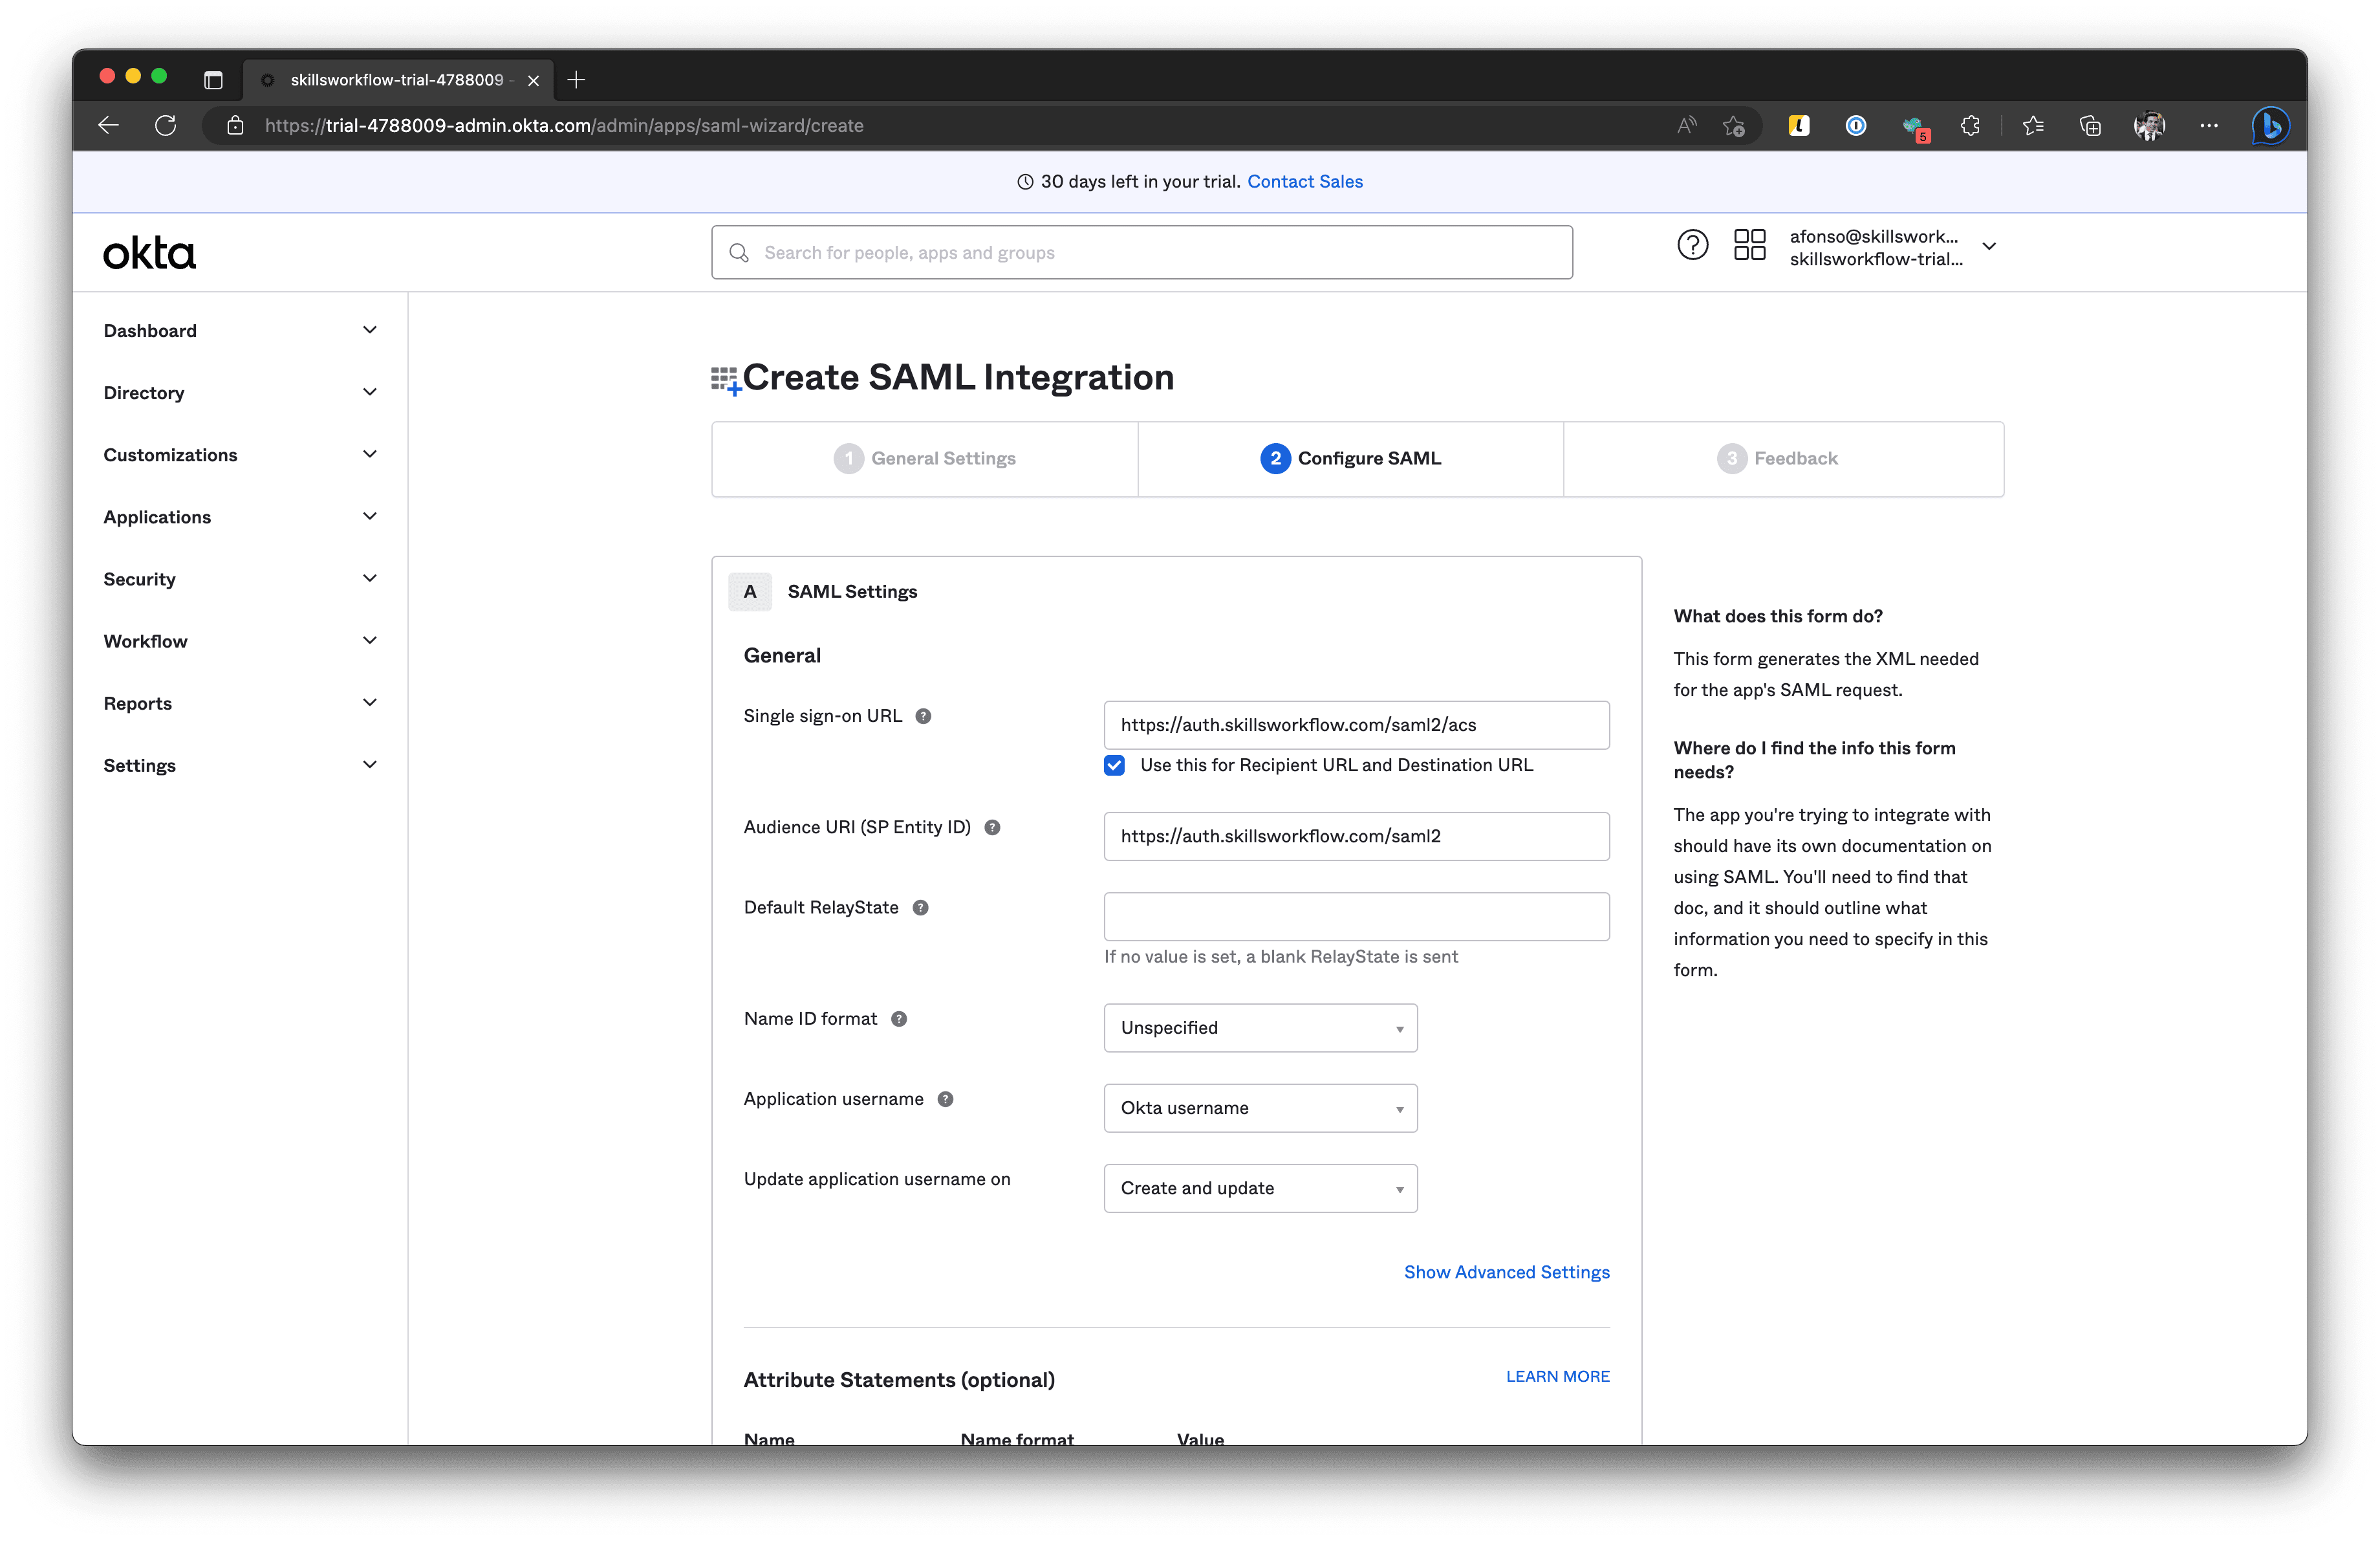
Task: Expand the Dashboard menu
Action: click(x=240, y=331)
